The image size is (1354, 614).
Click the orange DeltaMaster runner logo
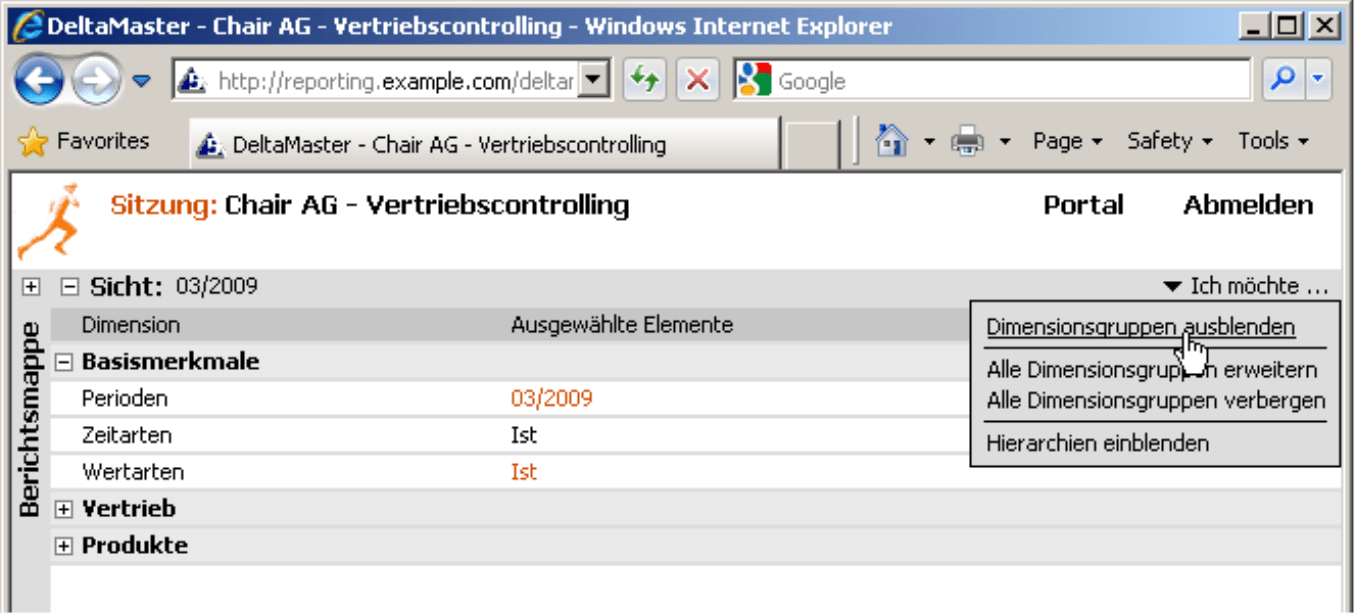(x=49, y=221)
